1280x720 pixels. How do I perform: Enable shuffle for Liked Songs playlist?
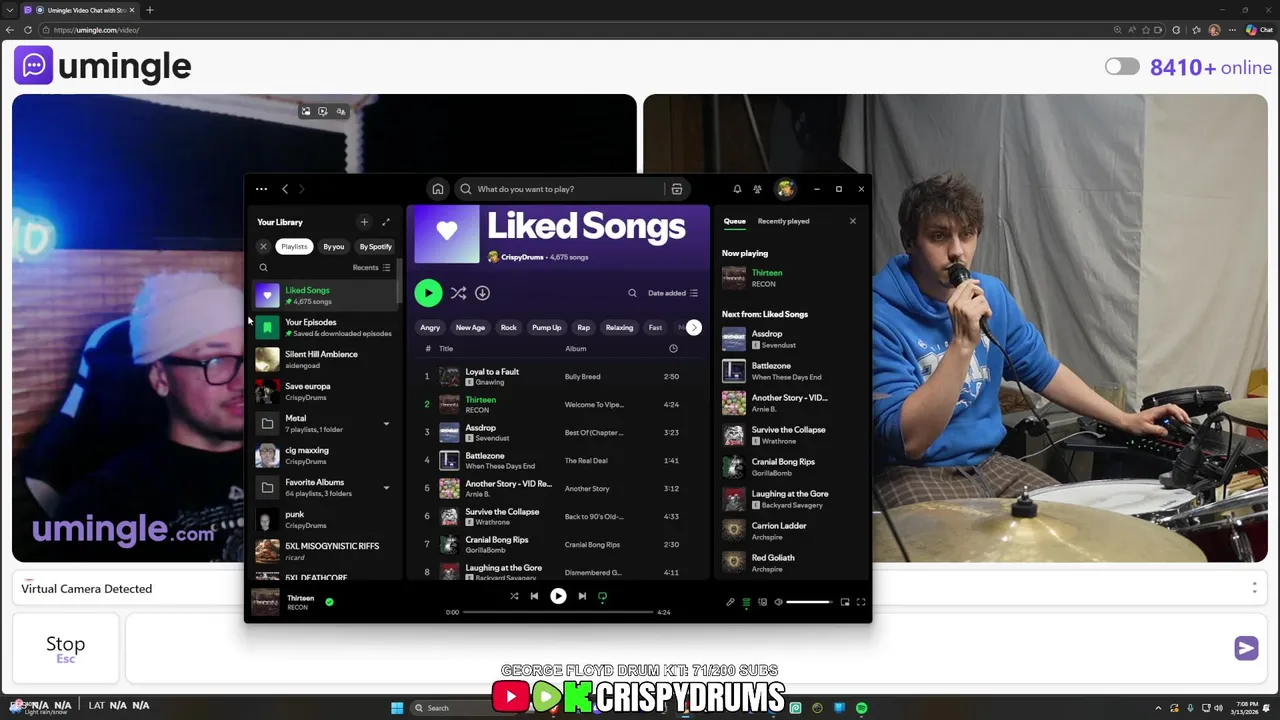pyautogui.click(x=458, y=293)
